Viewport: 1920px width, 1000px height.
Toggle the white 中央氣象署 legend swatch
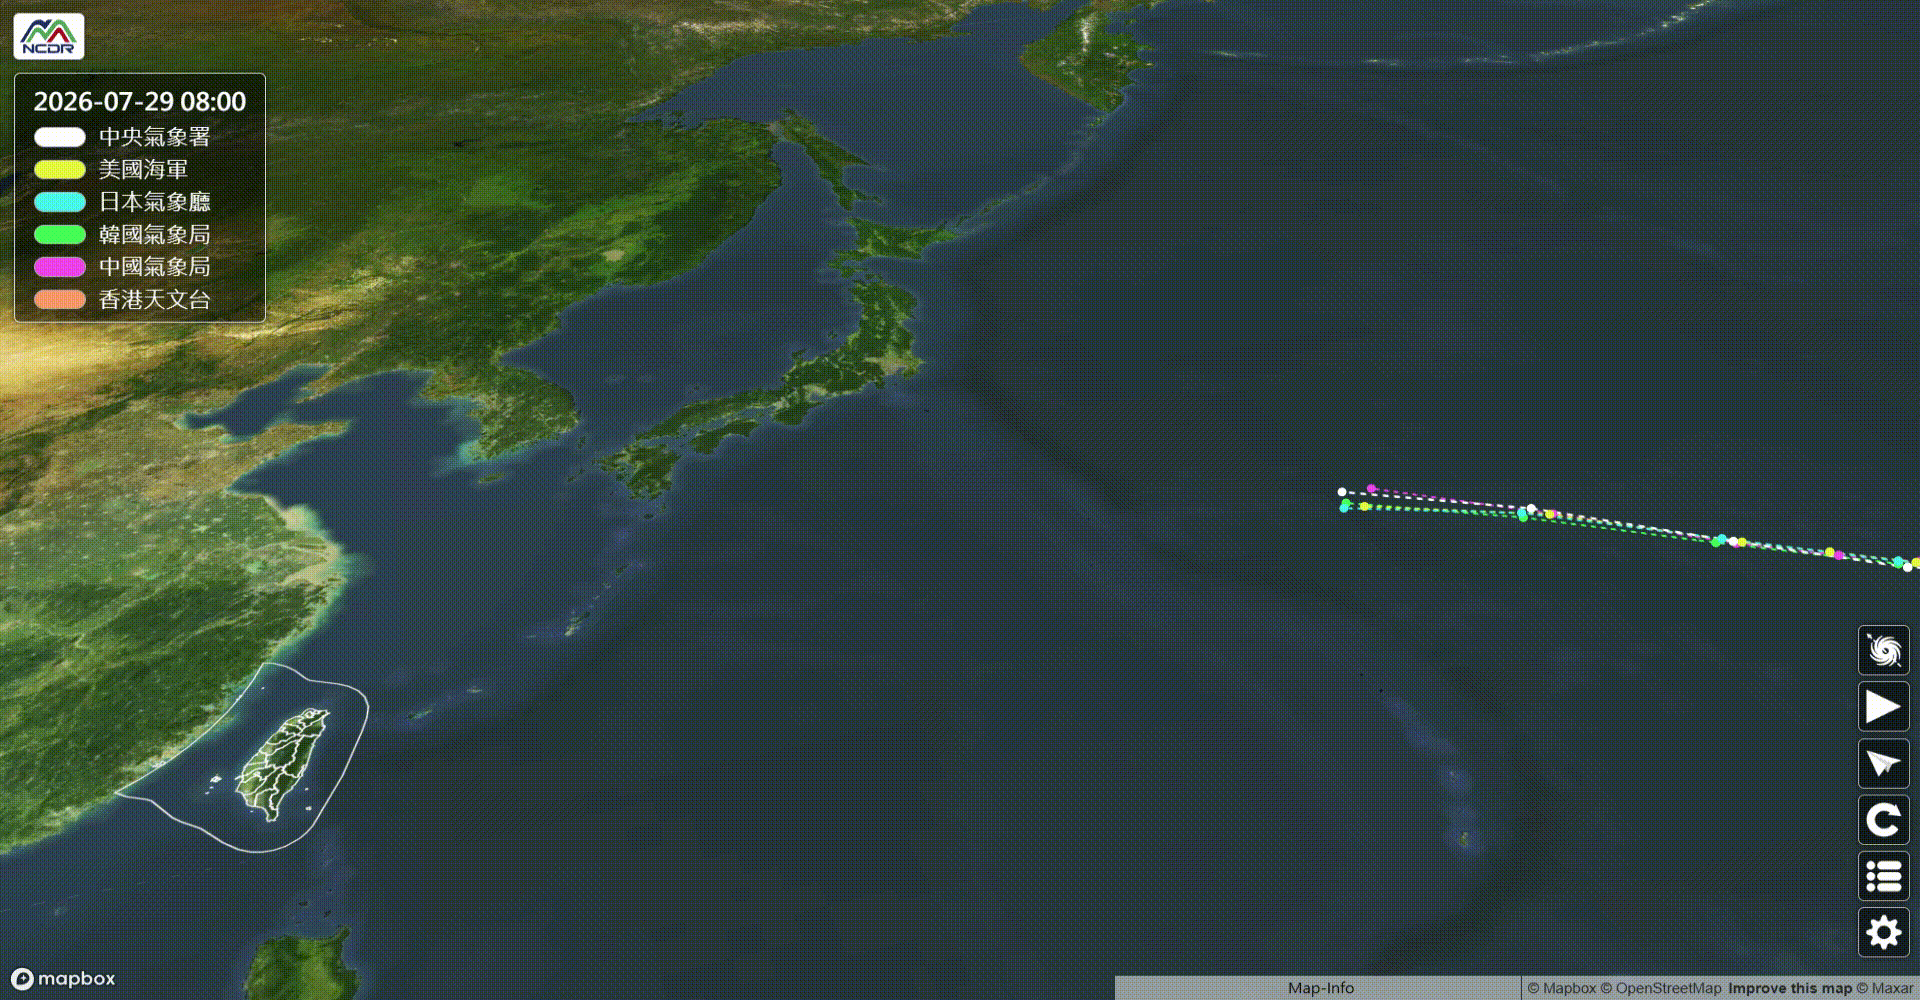(60, 137)
